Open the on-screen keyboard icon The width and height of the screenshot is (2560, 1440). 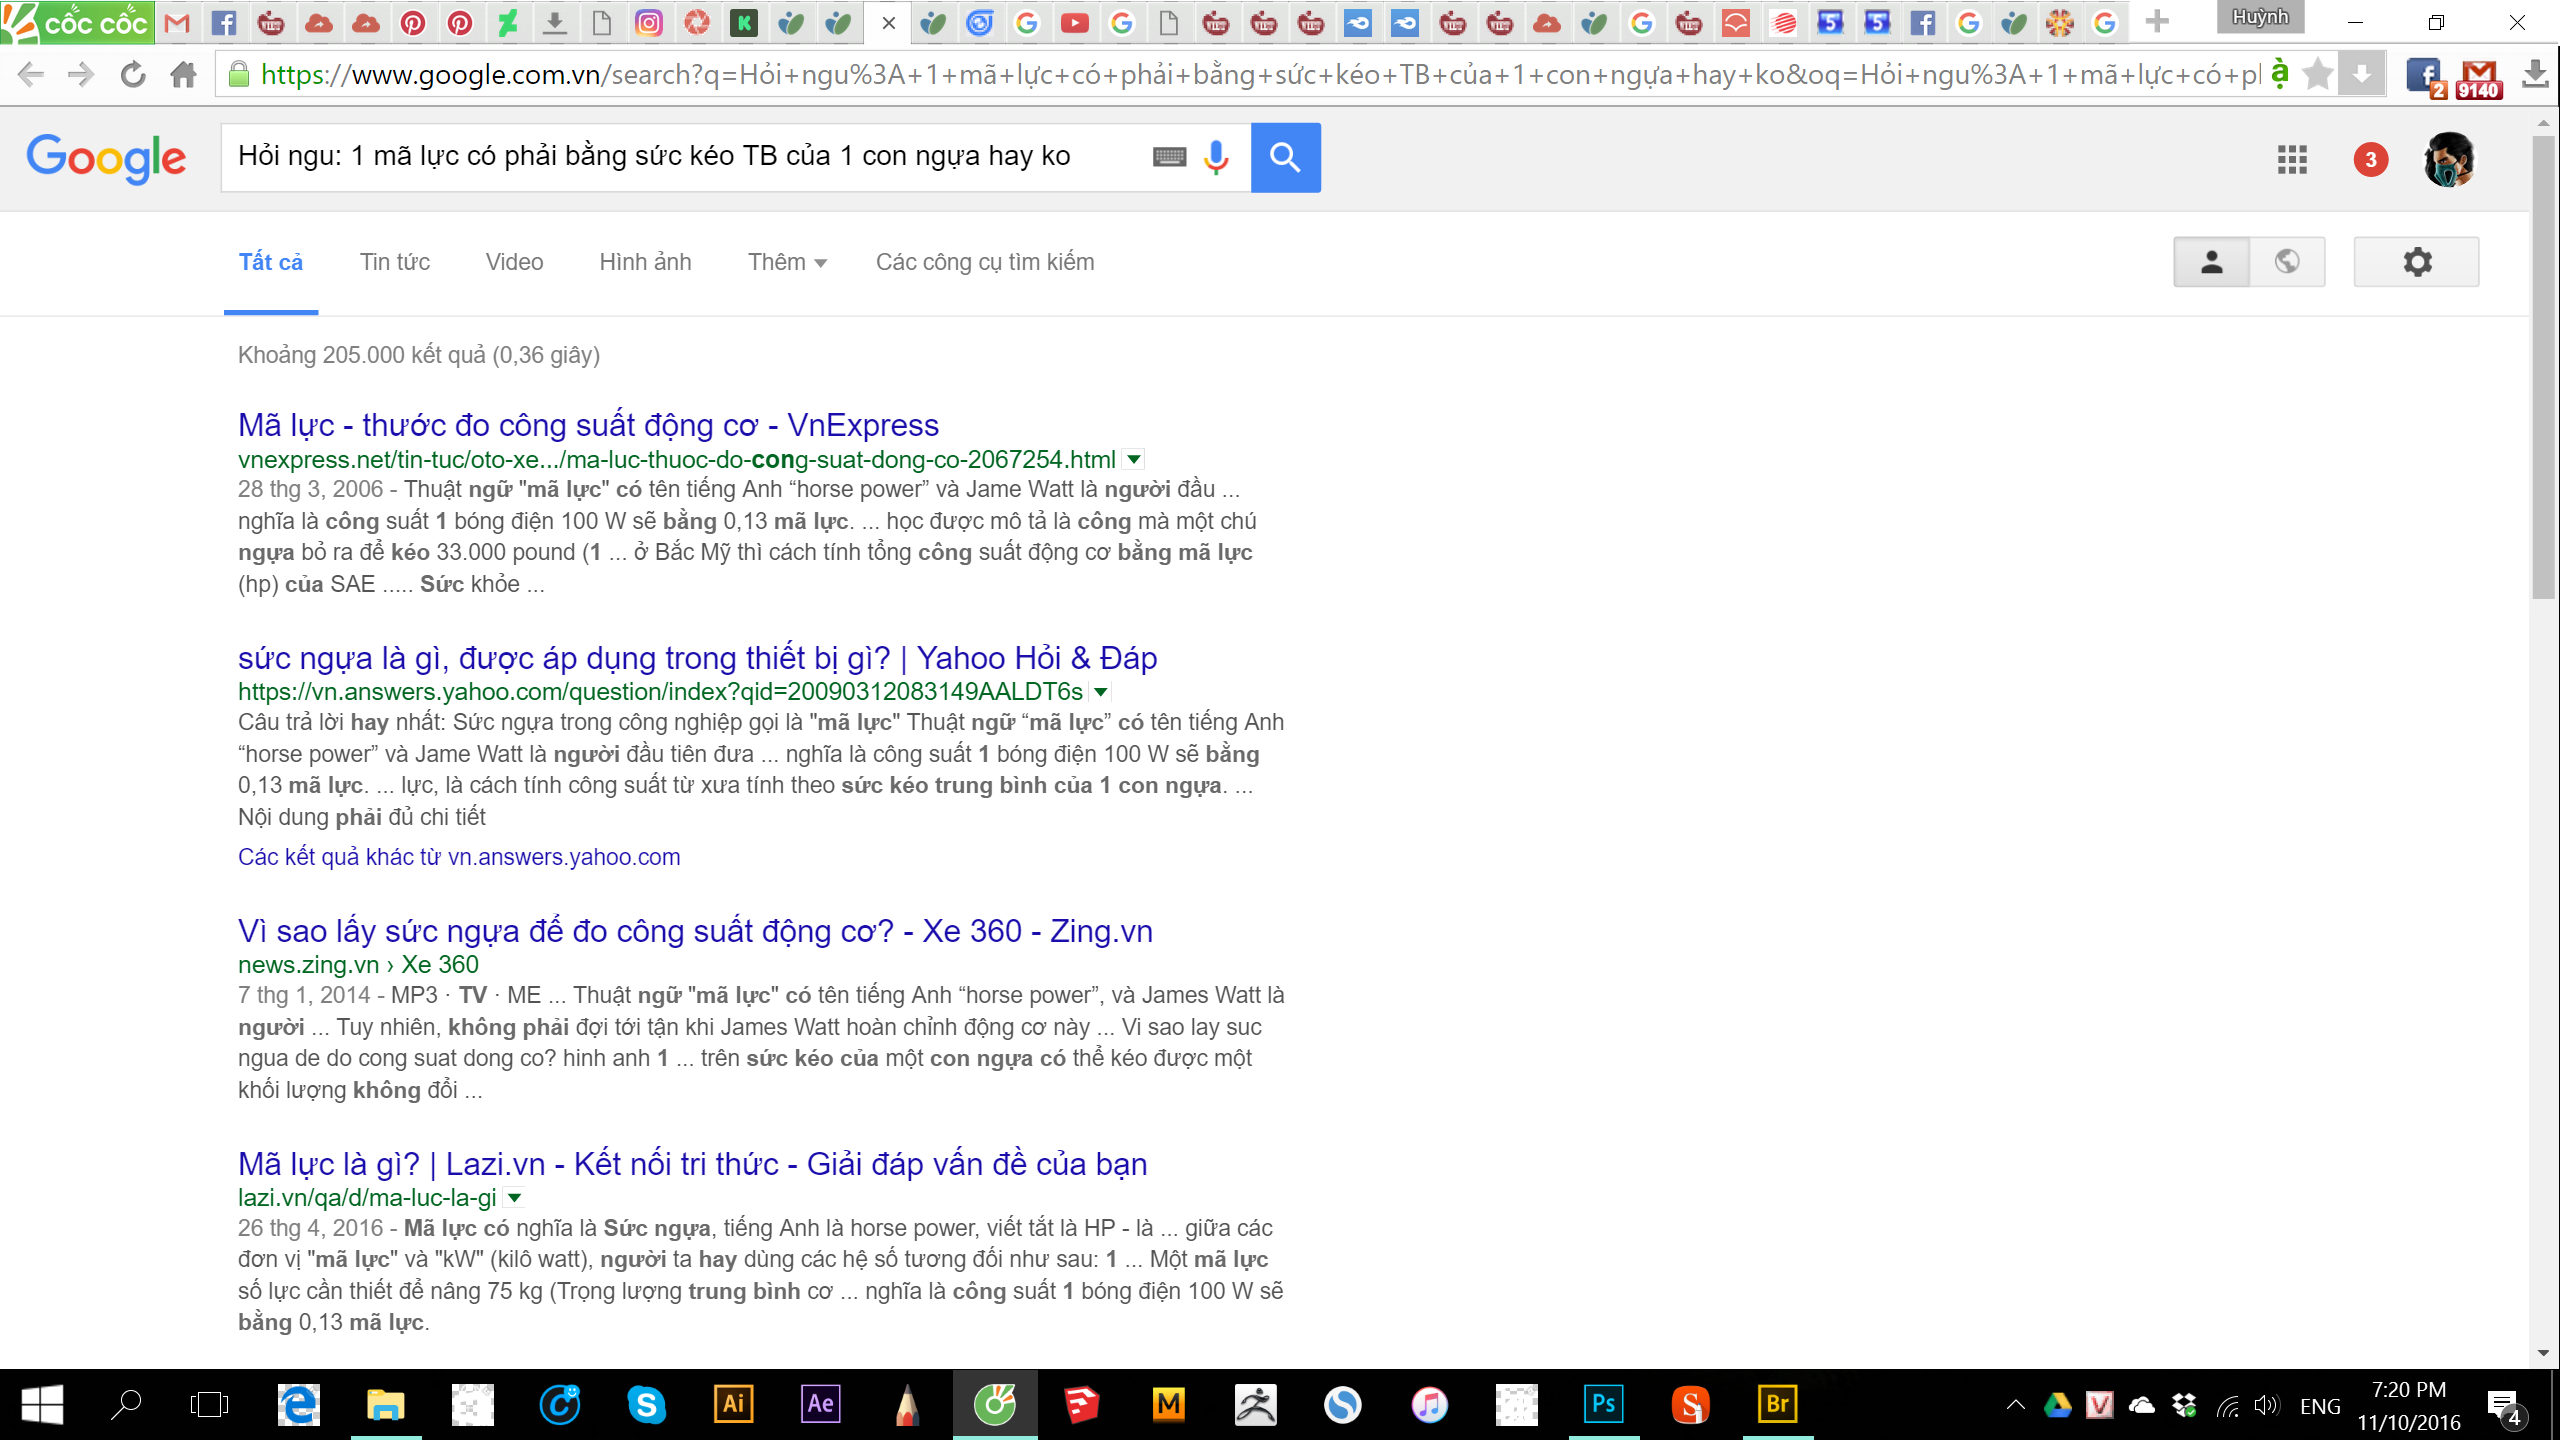pyautogui.click(x=1169, y=157)
